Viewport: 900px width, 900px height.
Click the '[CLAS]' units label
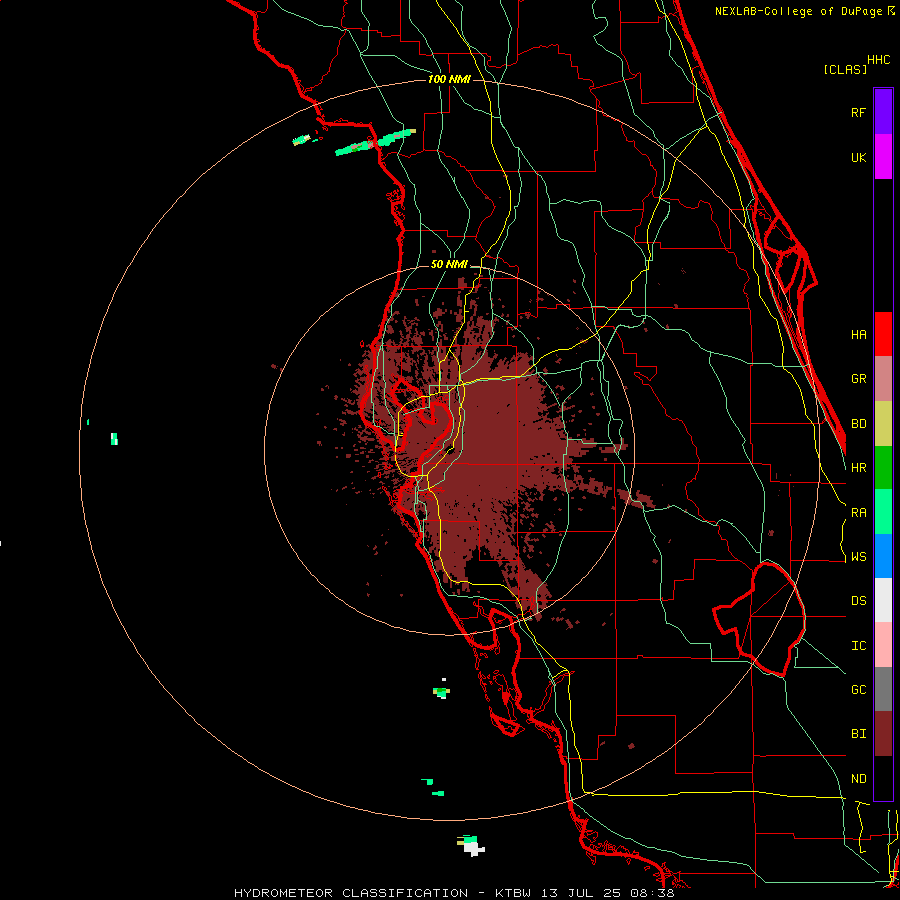coord(845,70)
